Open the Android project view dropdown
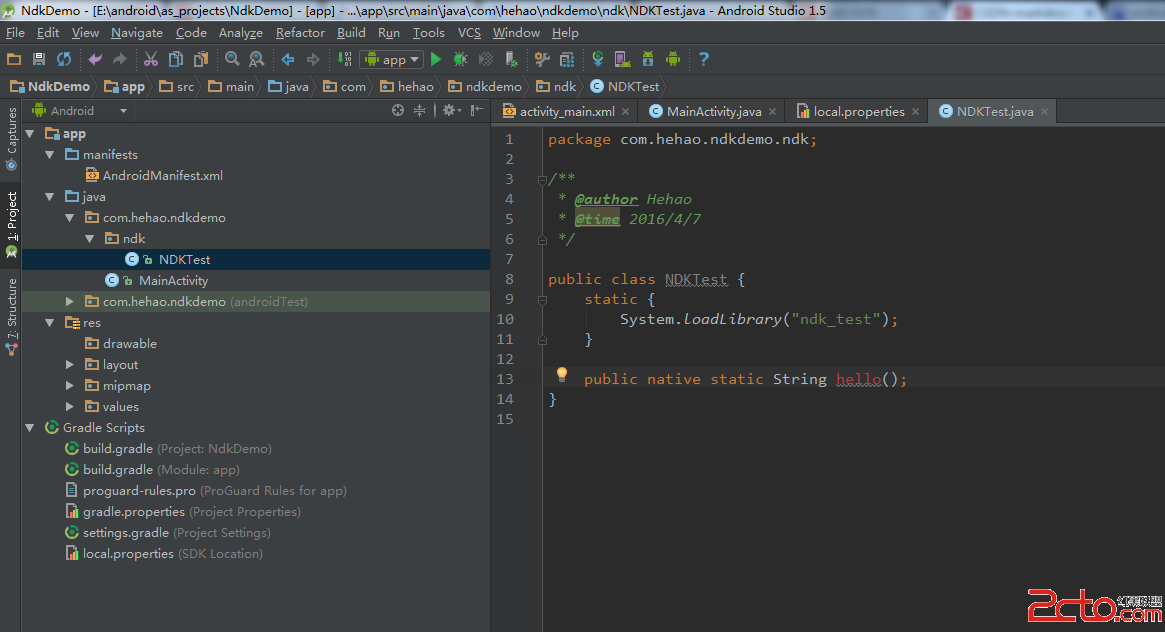Image resolution: width=1165 pixels, height=632 pixels. click(x=80, y=111)
